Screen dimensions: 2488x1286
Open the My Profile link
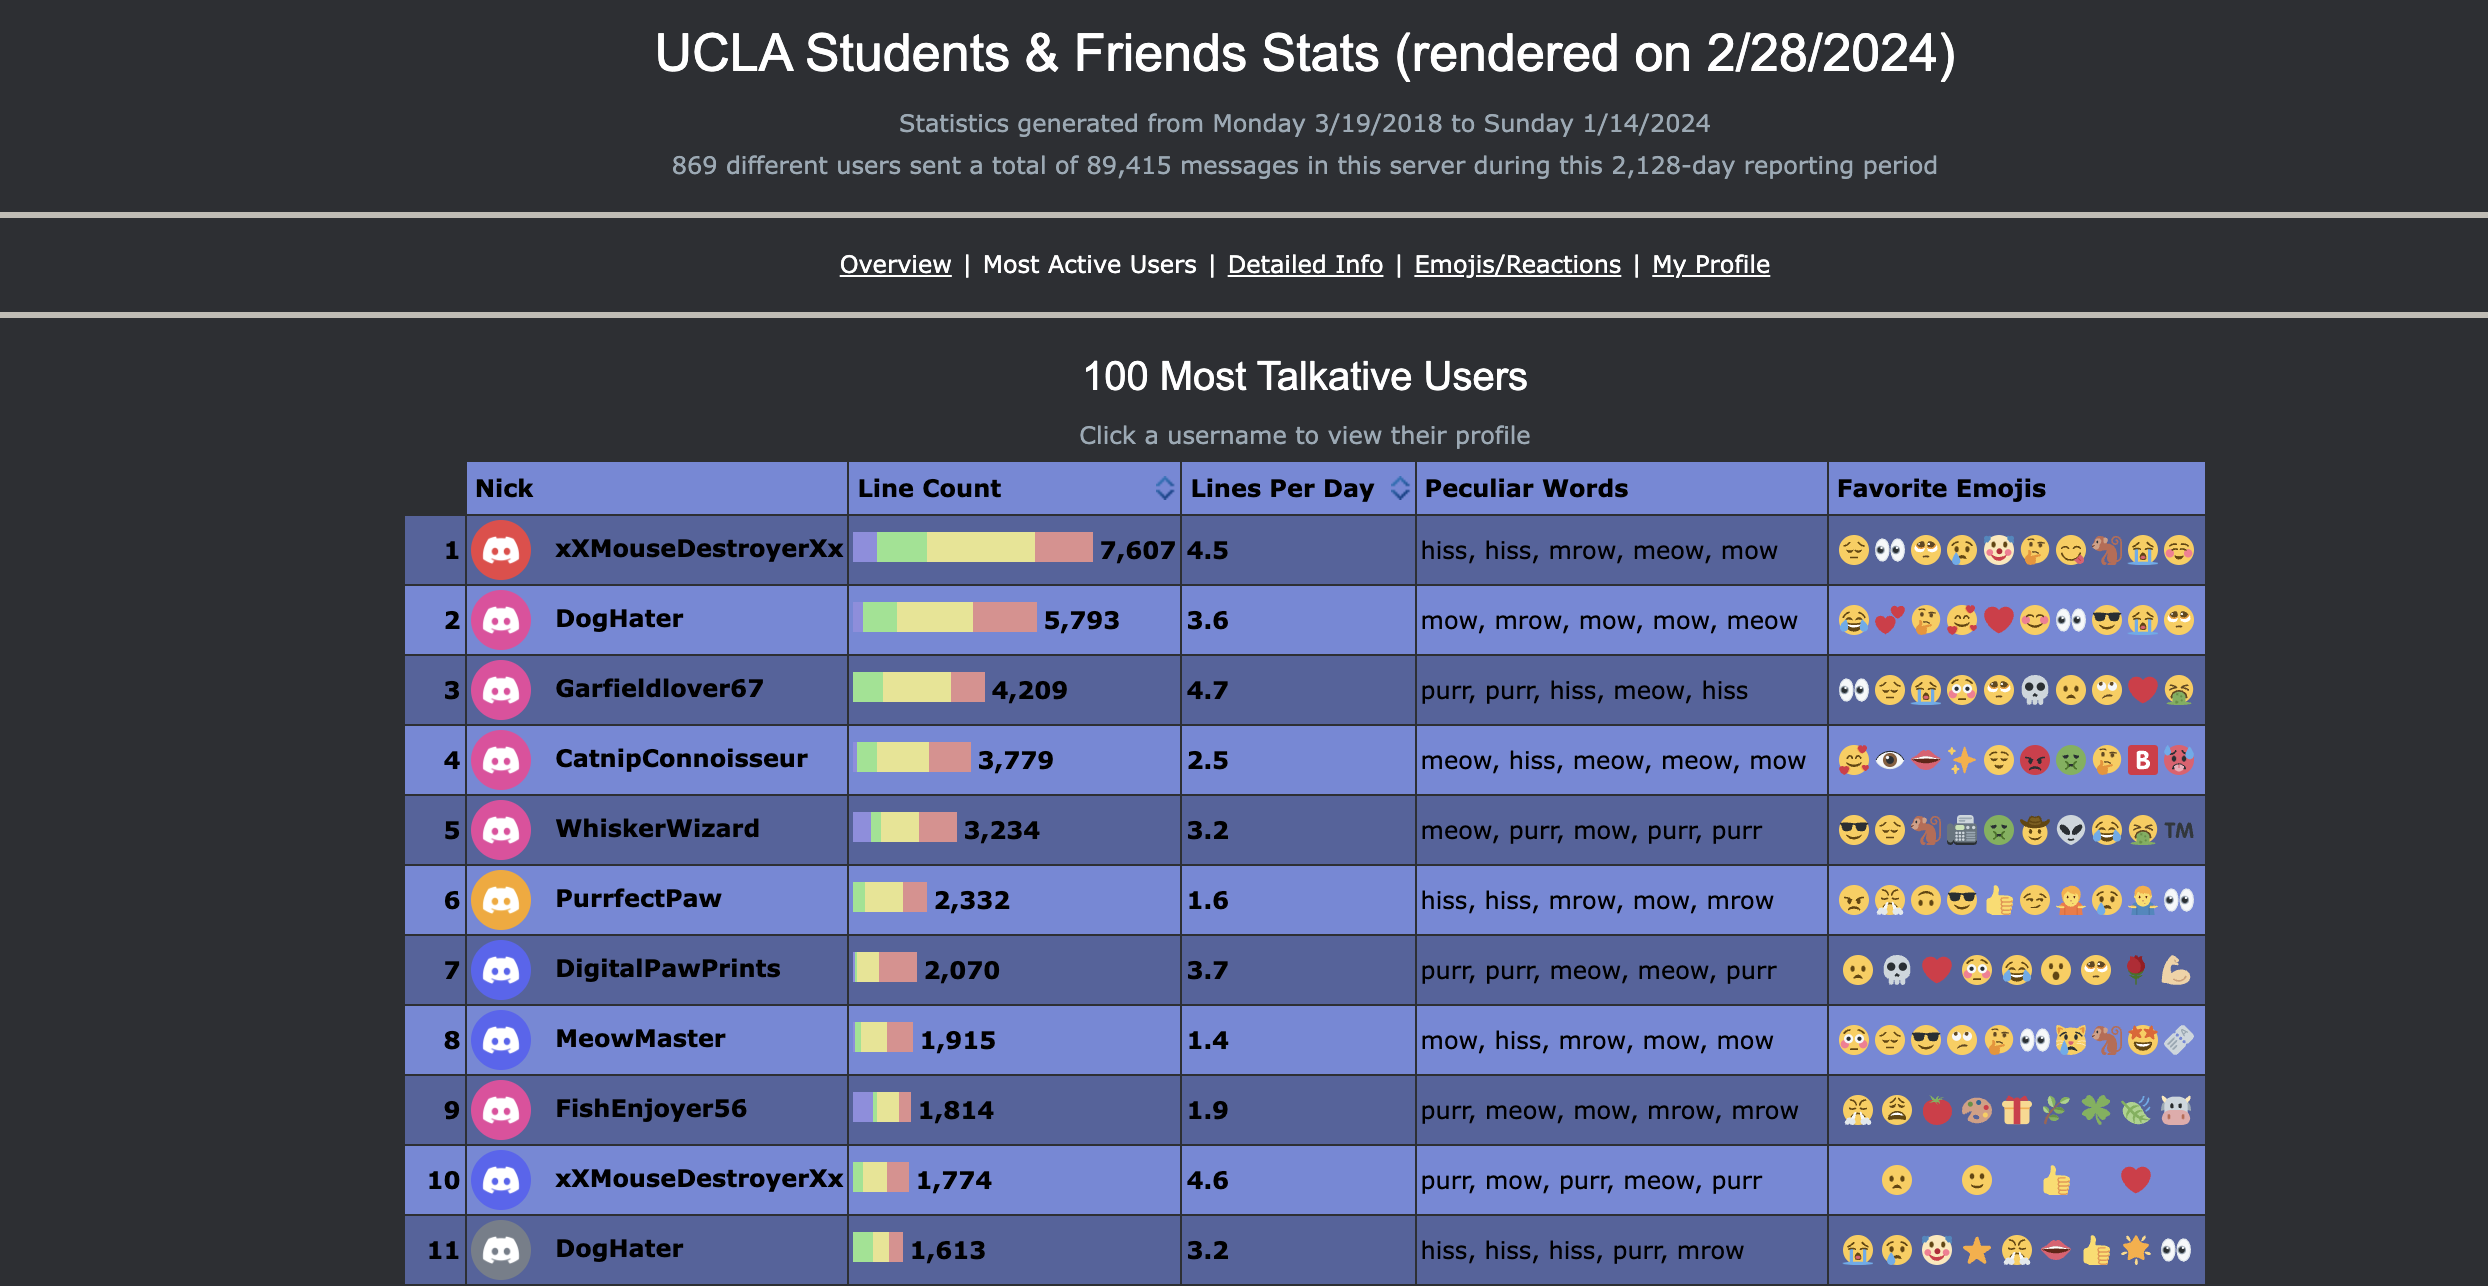pos(1710,265)
